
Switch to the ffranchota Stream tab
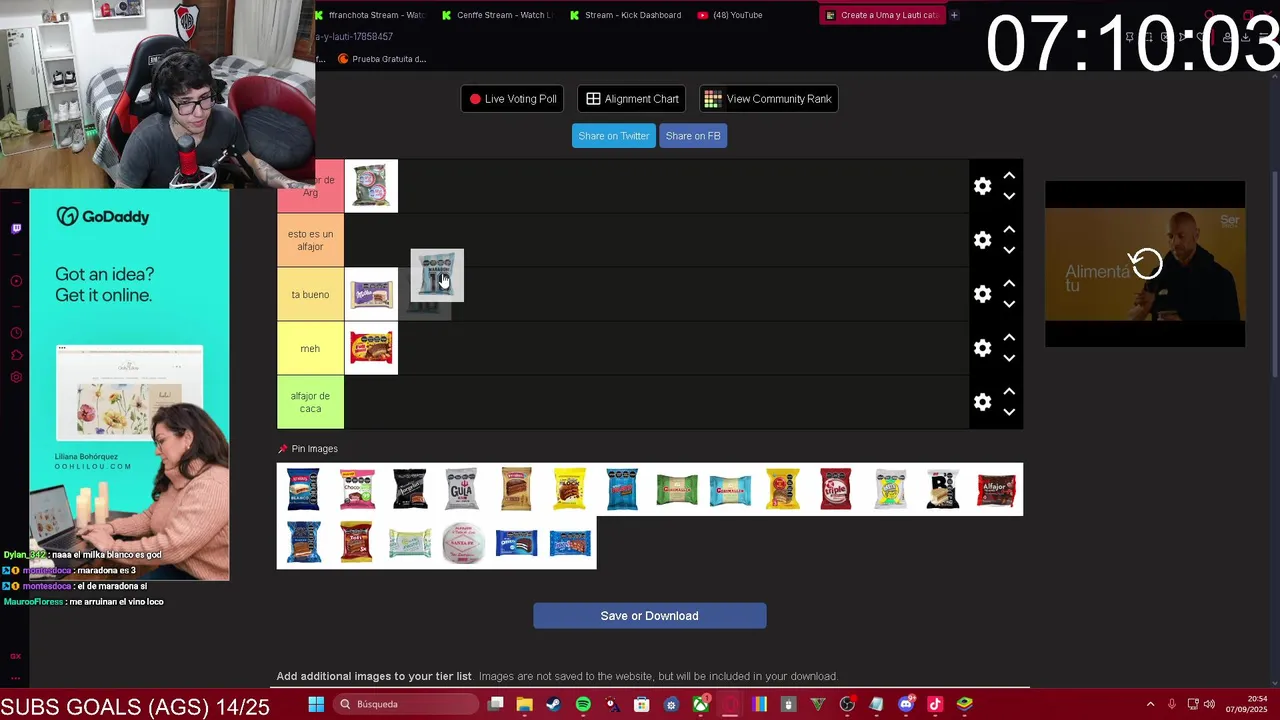click(x=371, y=15)
